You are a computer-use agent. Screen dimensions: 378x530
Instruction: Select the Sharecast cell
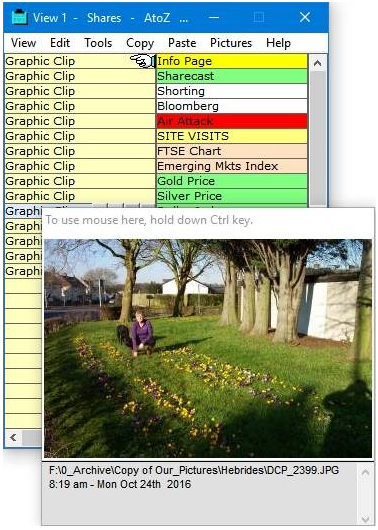[x=232, y=76]
